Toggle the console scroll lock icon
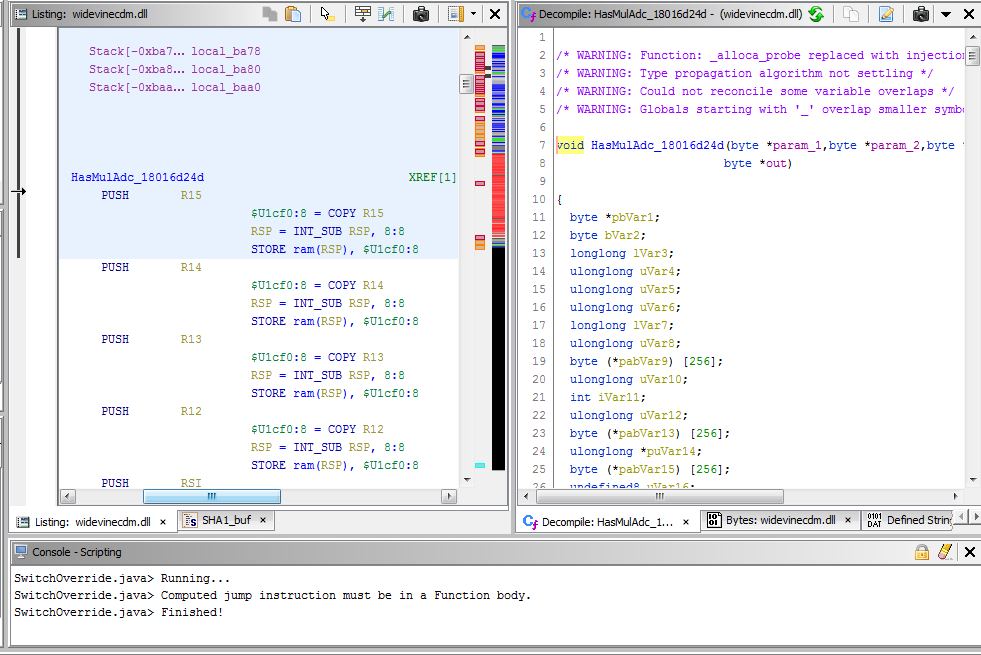The image size is (981, 655). (x=922, y=552)
